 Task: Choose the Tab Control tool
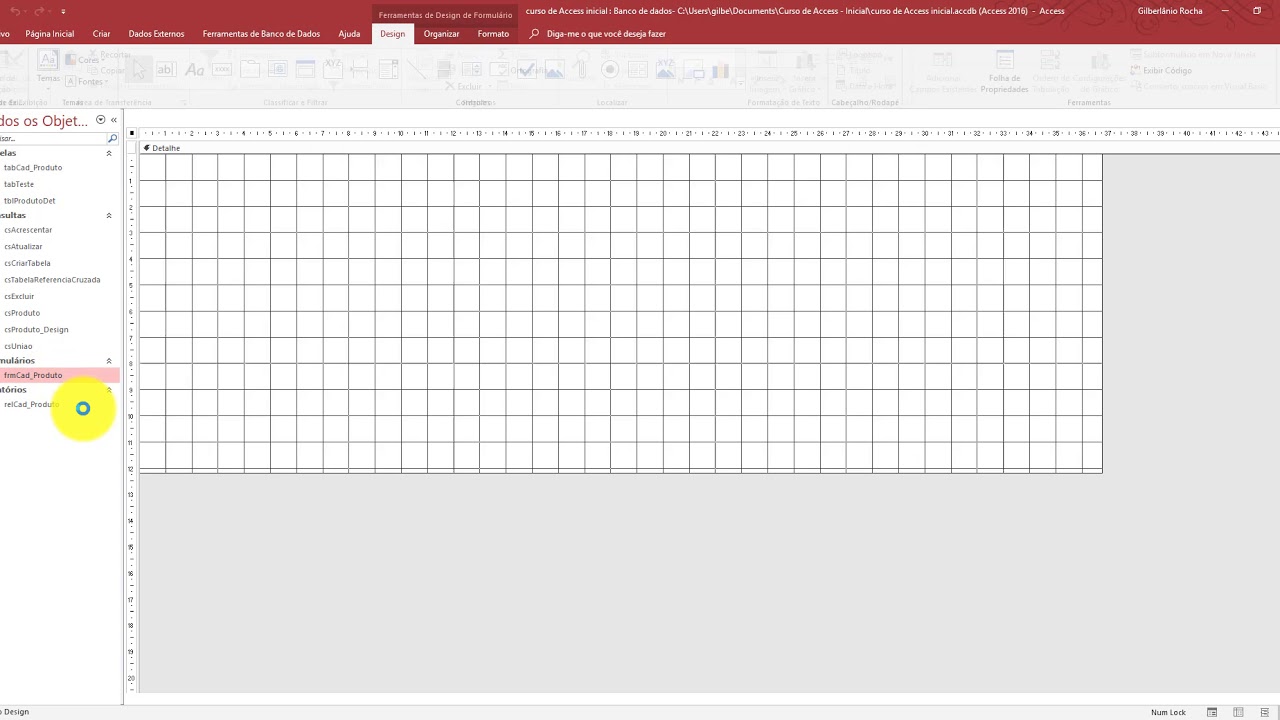coord(250,70)
